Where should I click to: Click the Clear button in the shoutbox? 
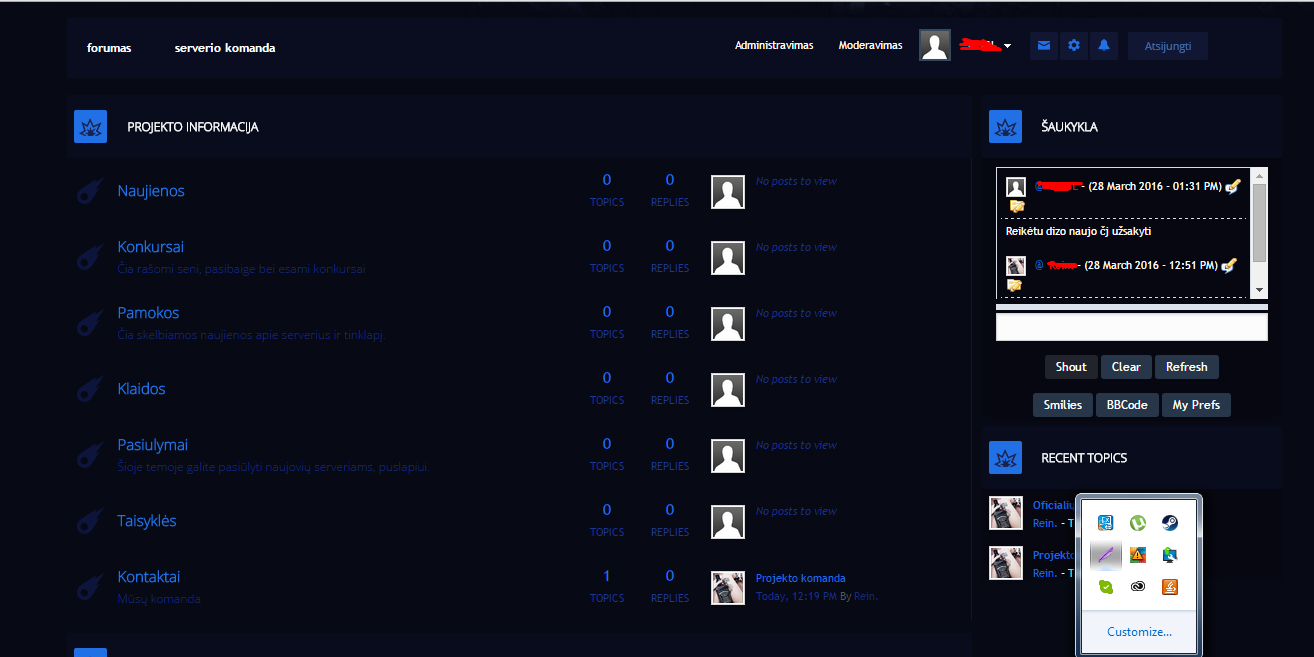[1126, 367]
